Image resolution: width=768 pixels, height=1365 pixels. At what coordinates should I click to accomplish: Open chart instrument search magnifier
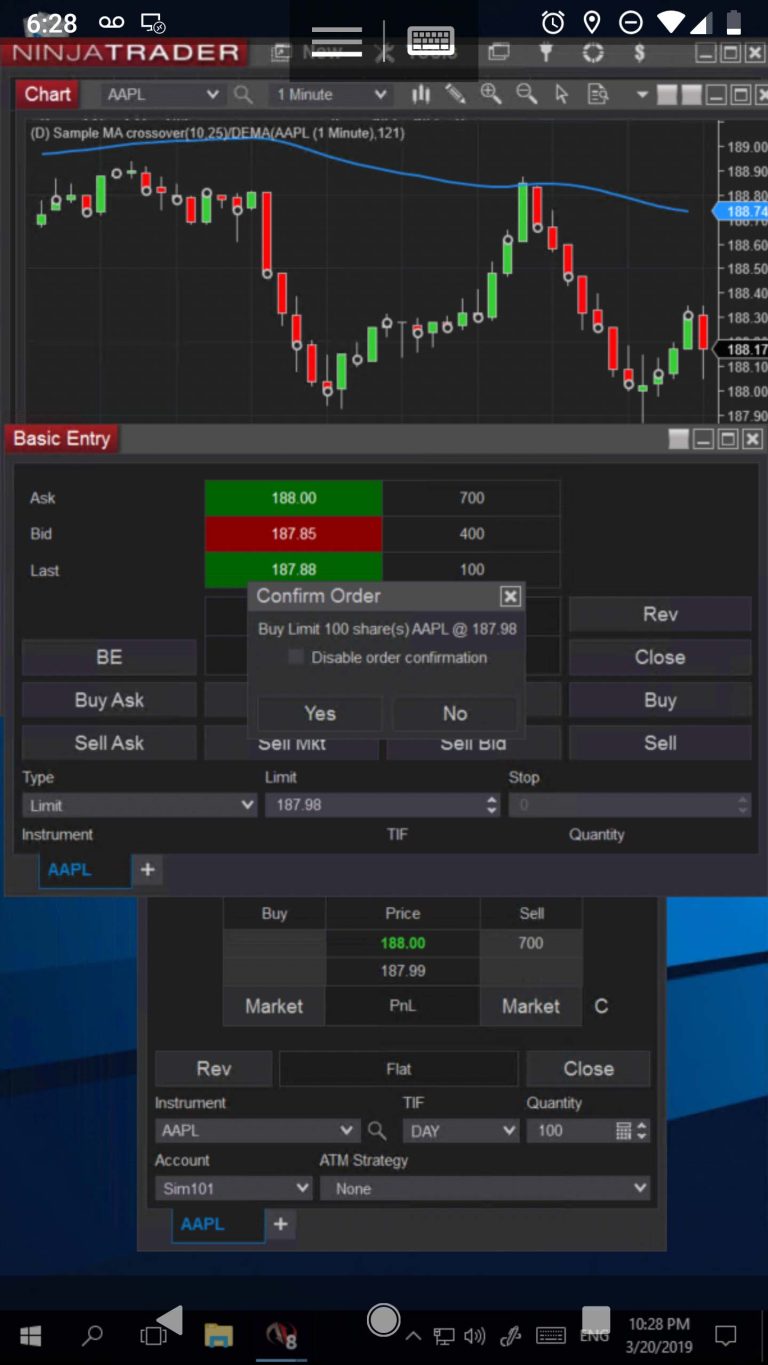243,94
